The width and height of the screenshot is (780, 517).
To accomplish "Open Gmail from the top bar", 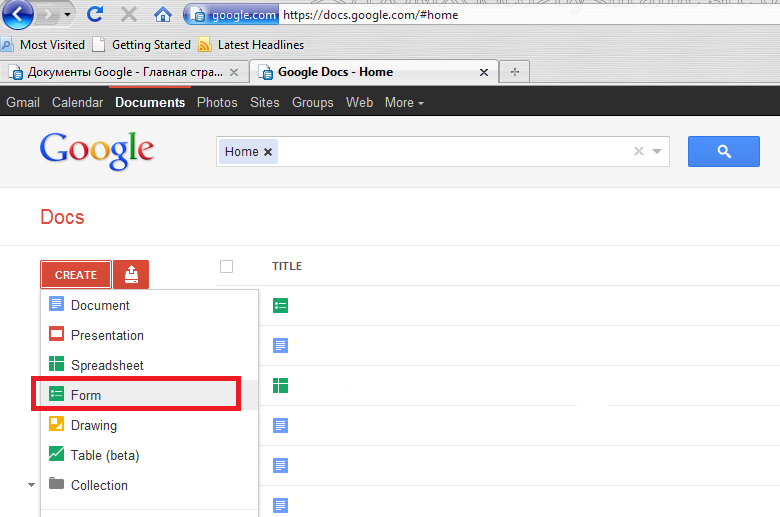I will (23, 103).
